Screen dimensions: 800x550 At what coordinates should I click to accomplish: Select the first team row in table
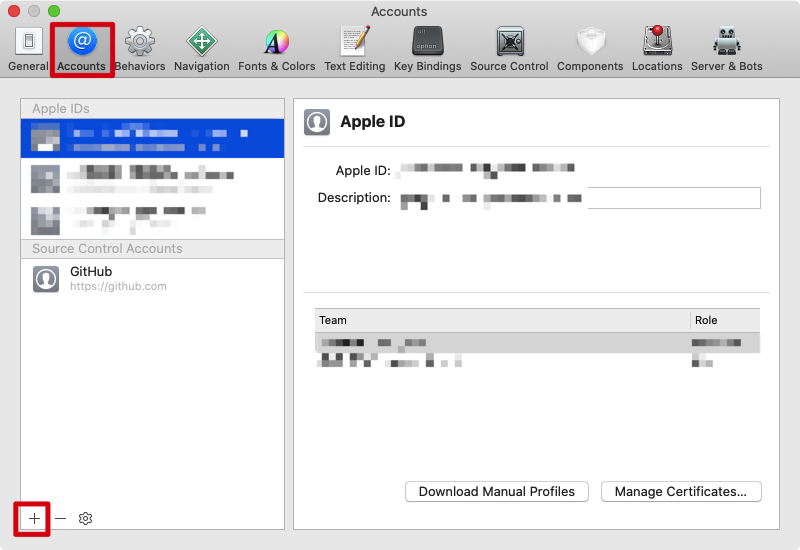tap(538, 343)
